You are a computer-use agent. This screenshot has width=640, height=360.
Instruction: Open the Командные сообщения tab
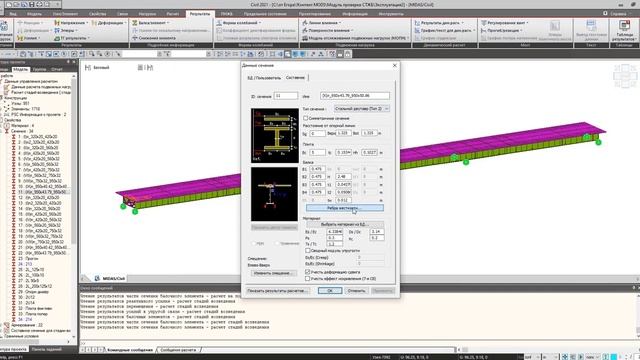130,350
